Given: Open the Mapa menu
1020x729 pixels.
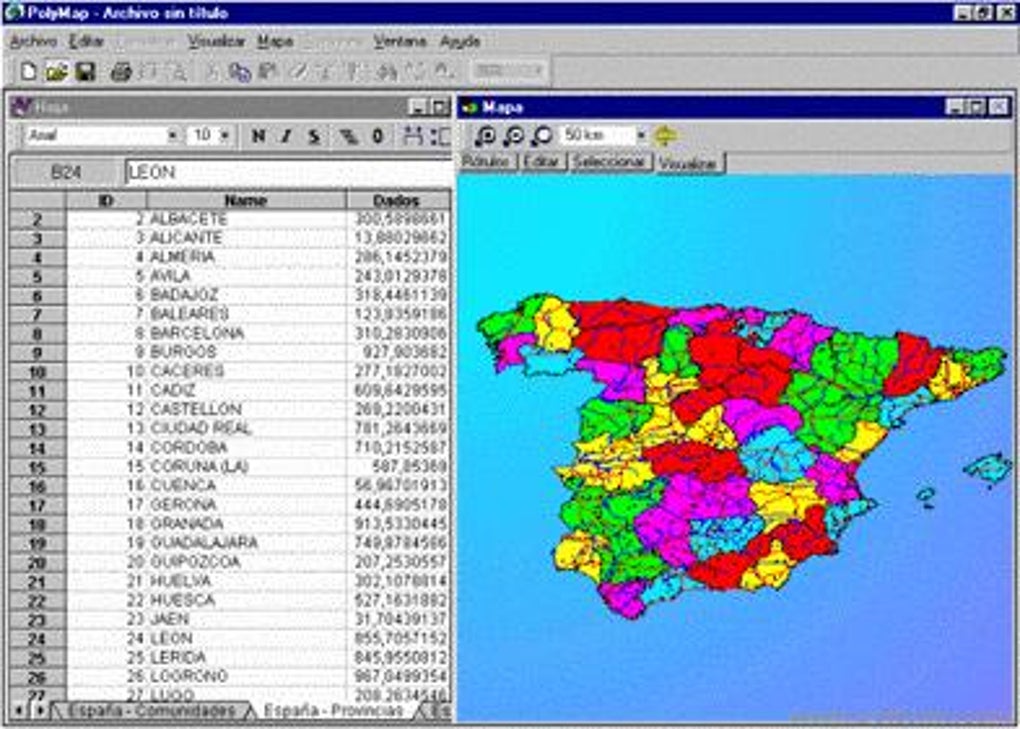Looking at the screenshot, I should click(274, 43).
